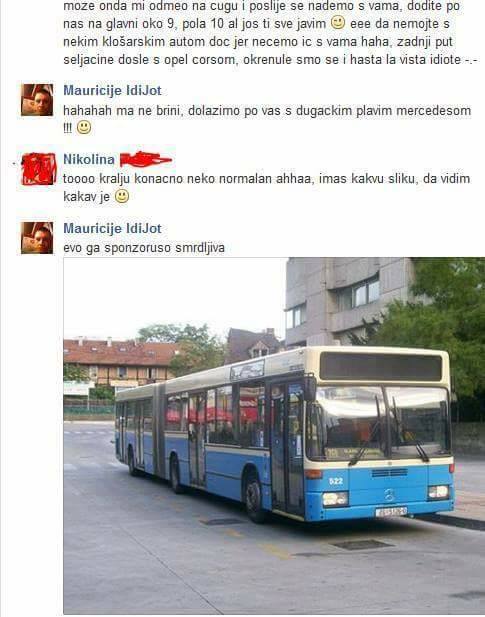The width and height of the screenshot is (485, 617).
Task: Open the attached blue bus photo
Action: pos(274,436)
